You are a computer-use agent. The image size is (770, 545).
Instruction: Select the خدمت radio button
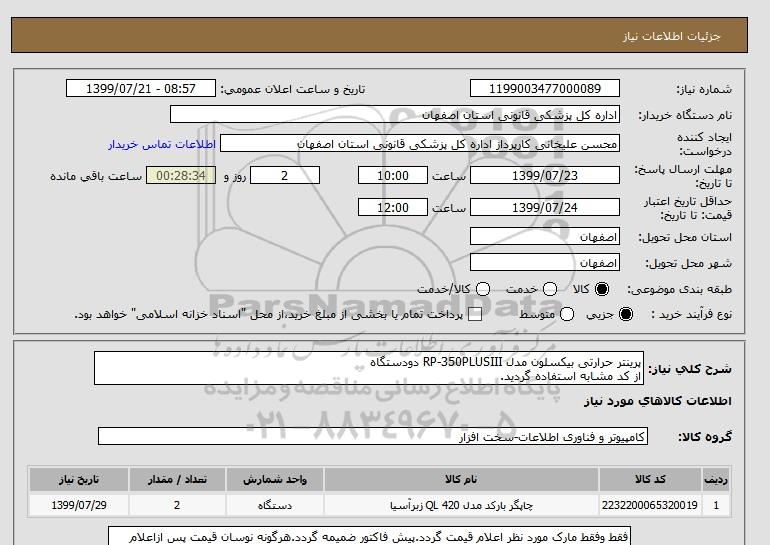click(550, 289)
